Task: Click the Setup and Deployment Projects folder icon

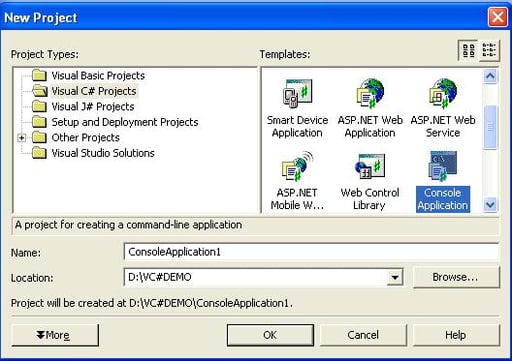Action: (x=39, y=122)
